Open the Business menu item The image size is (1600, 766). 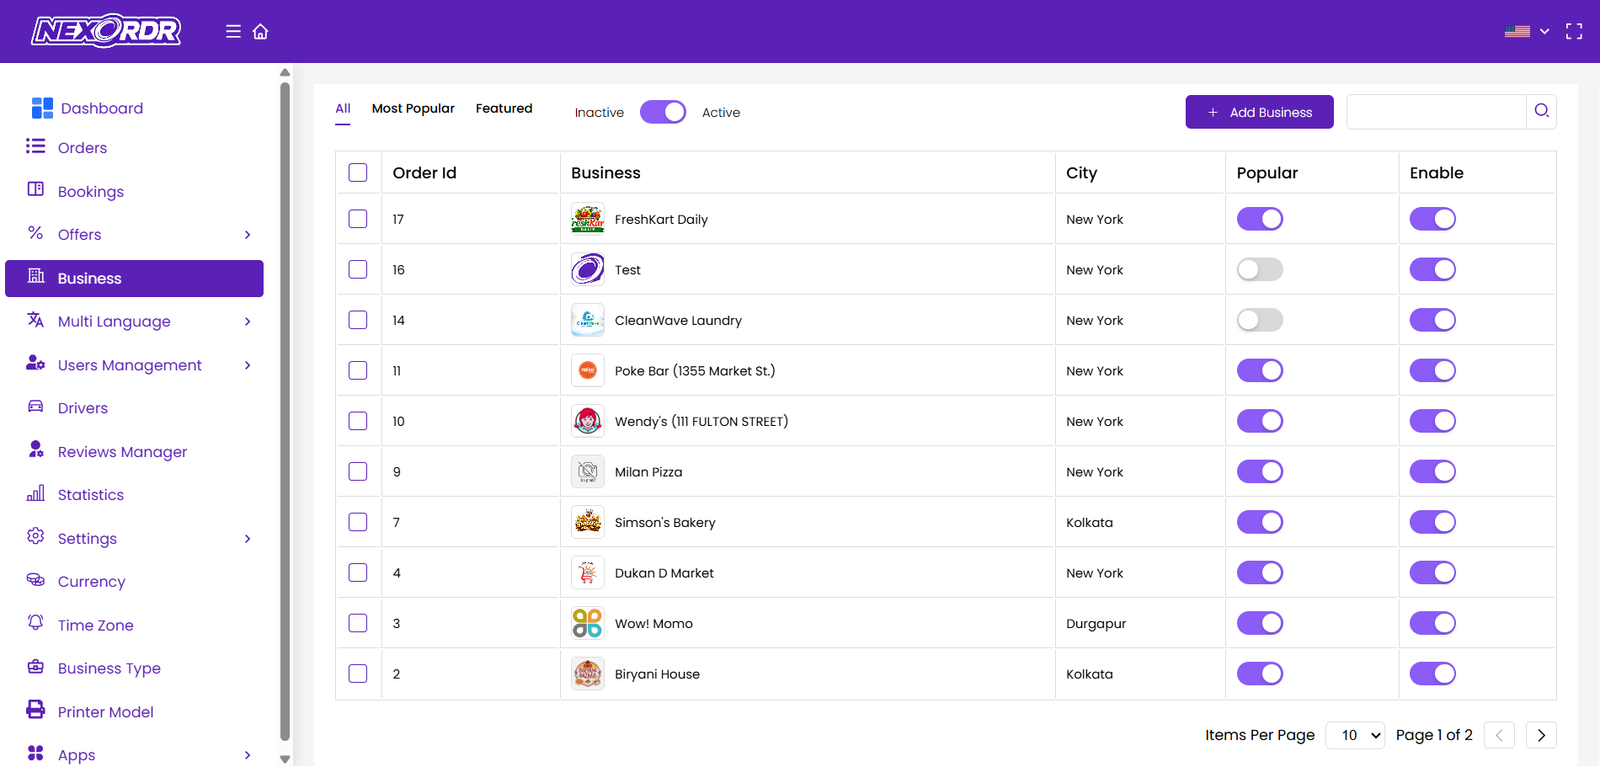134,278
